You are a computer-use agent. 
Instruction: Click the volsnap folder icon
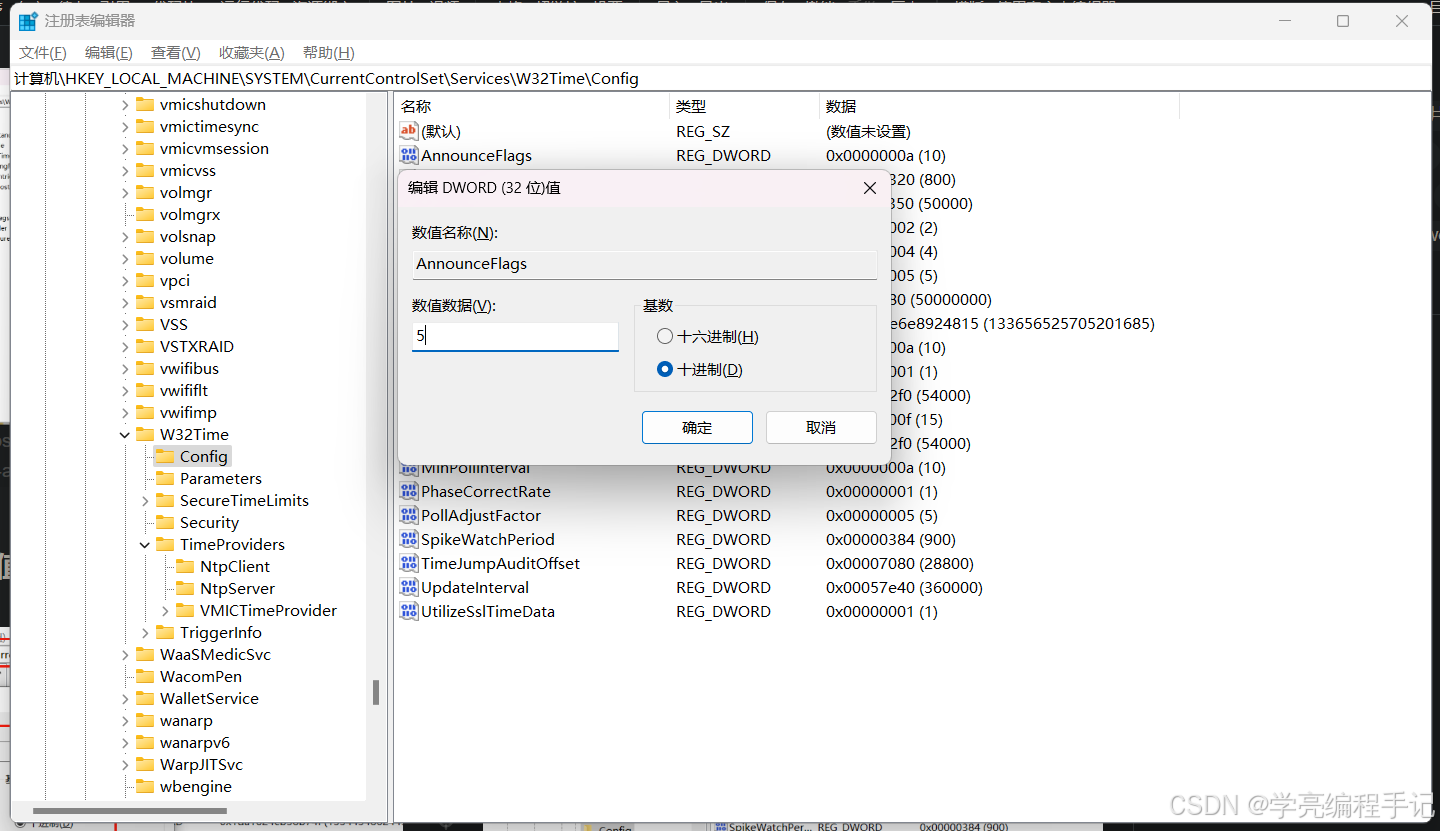point(144,236)
